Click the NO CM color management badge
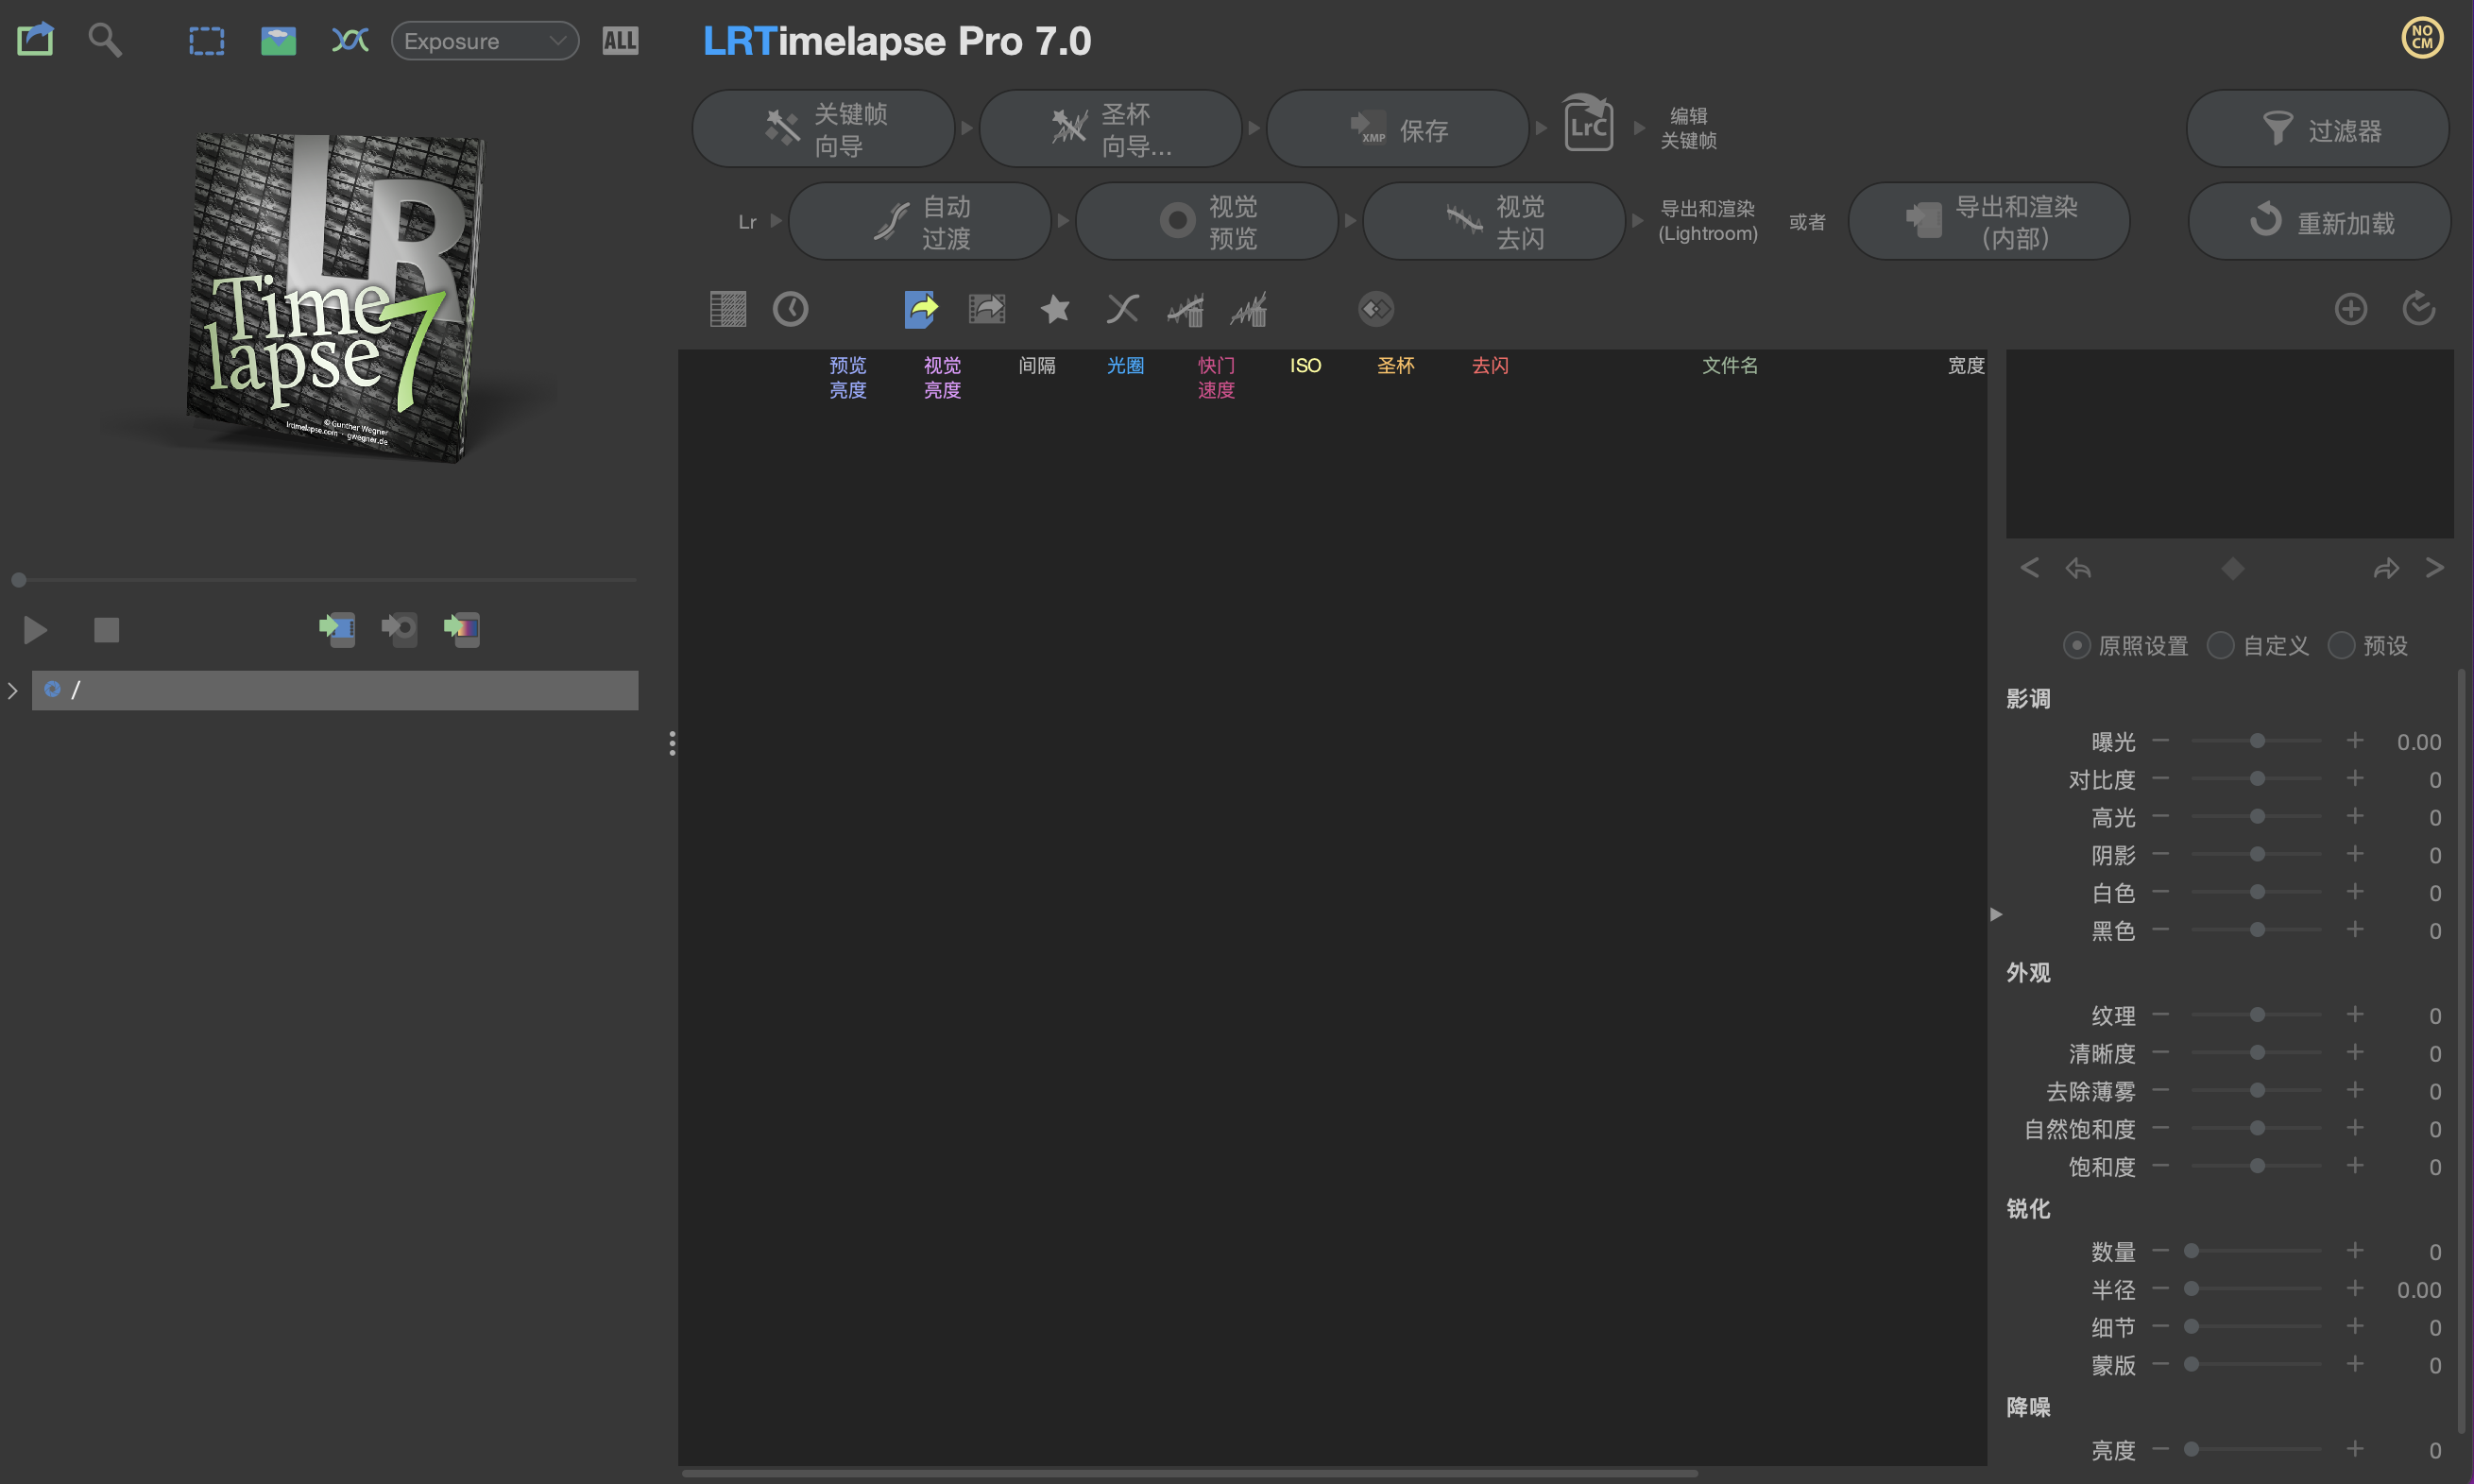The width and height of the screenshot is (2474, 1484). (2421, 38)
